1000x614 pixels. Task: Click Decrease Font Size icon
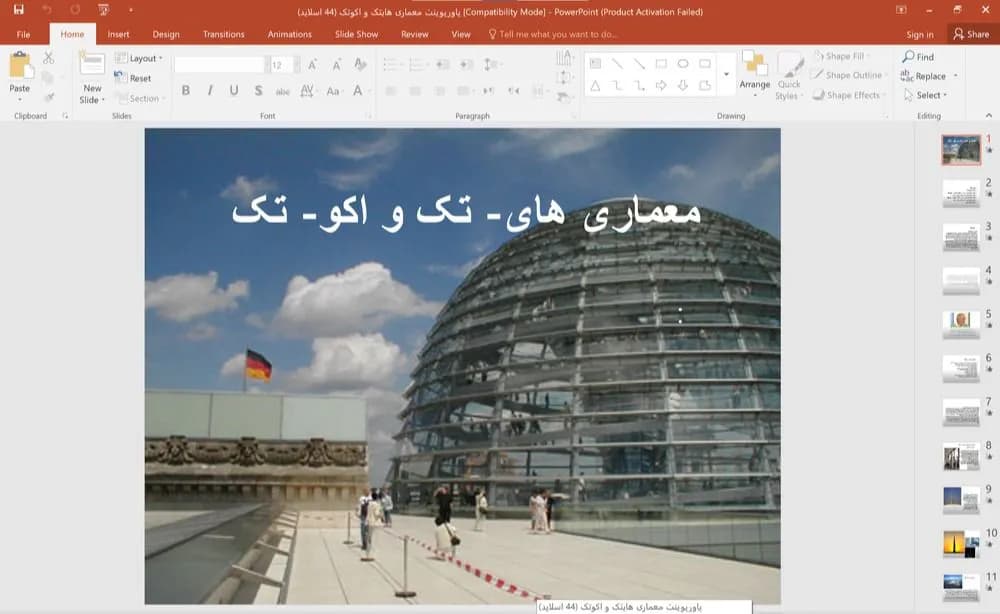tap(336, 64)
